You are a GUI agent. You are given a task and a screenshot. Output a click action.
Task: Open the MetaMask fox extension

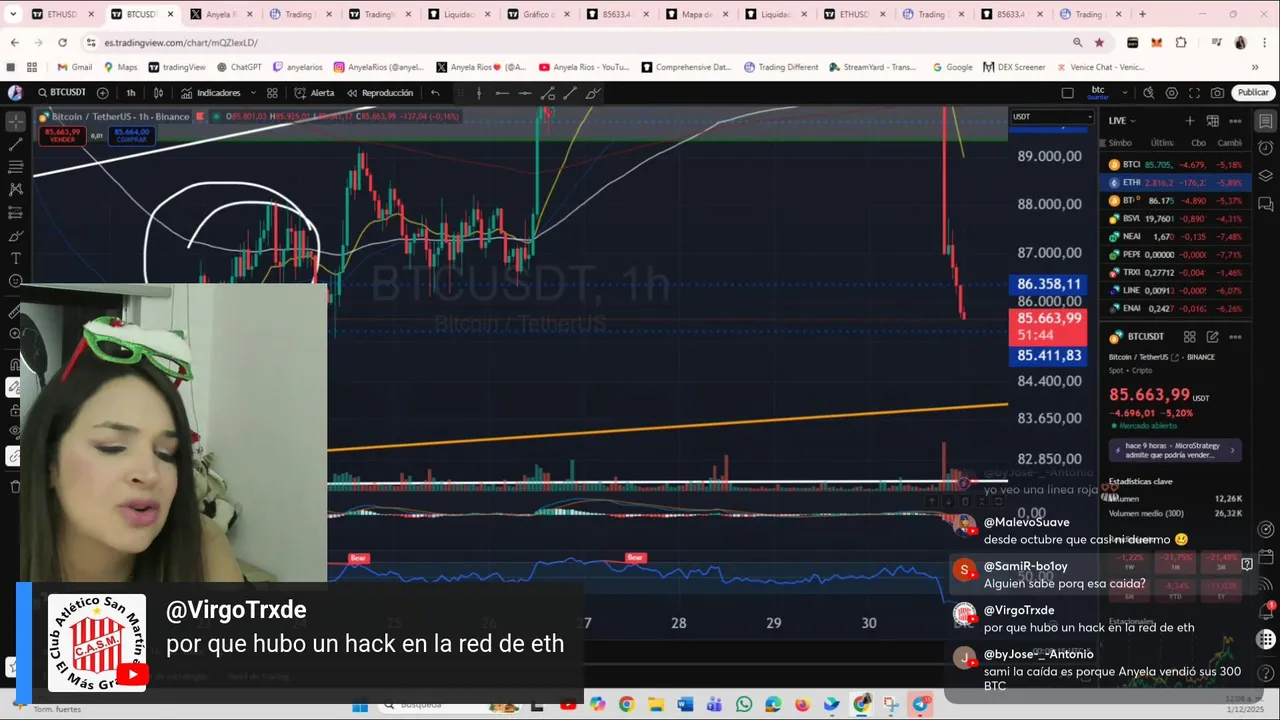(x=1157, y=43)
